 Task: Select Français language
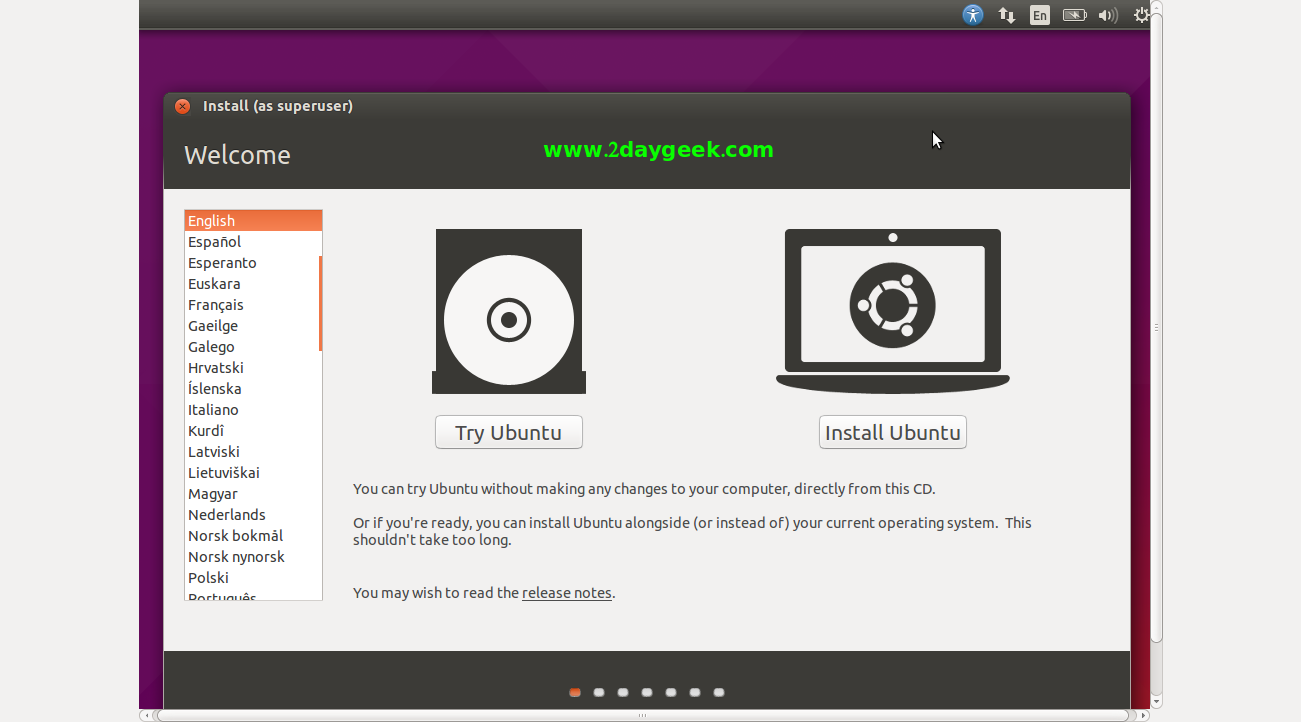tap(252, 305)
